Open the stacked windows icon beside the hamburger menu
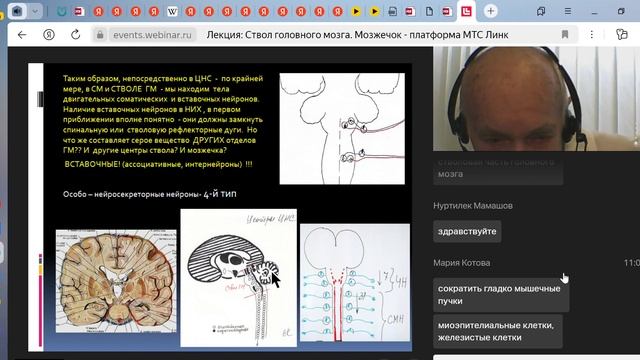Viewport: 640px width, 360px height. 541,11
